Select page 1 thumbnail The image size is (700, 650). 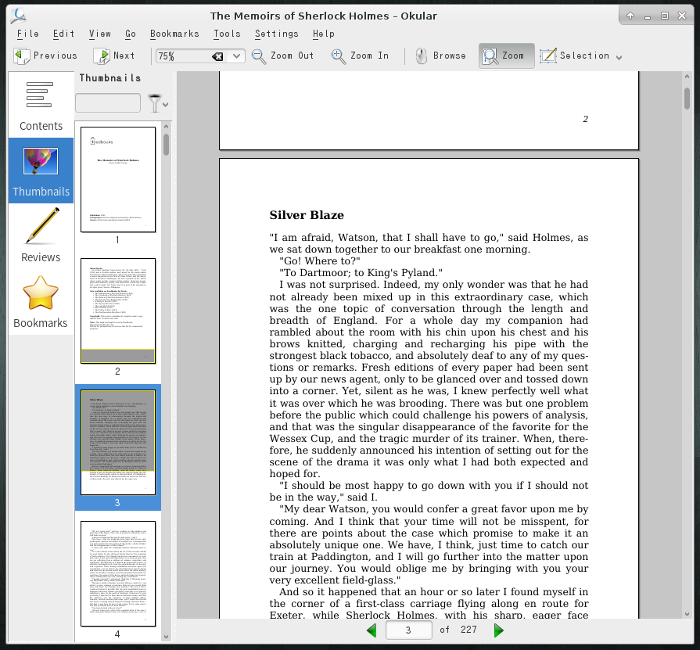click(x=118, y=180)
